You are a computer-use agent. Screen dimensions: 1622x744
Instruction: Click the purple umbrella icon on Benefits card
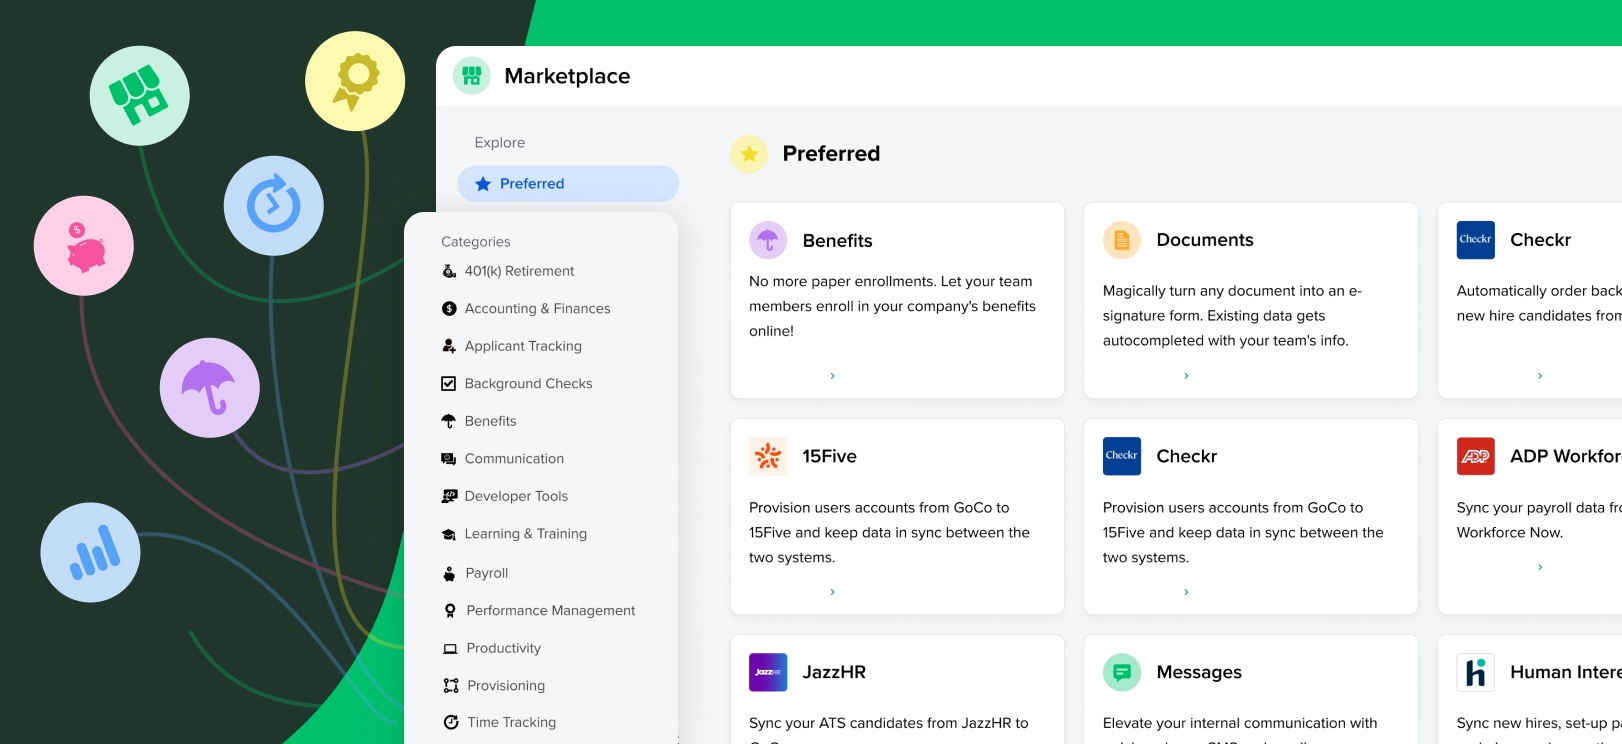coord(768,240)
